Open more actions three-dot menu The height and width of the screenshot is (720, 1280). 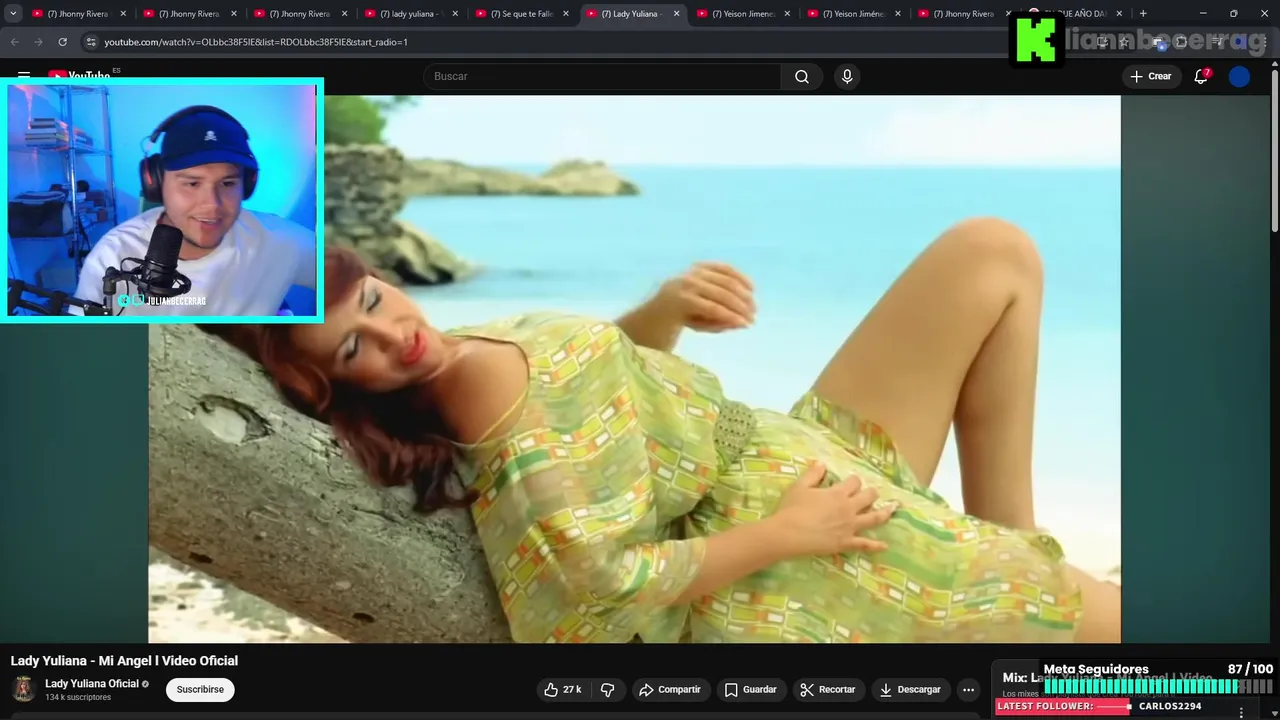(968, 690)
